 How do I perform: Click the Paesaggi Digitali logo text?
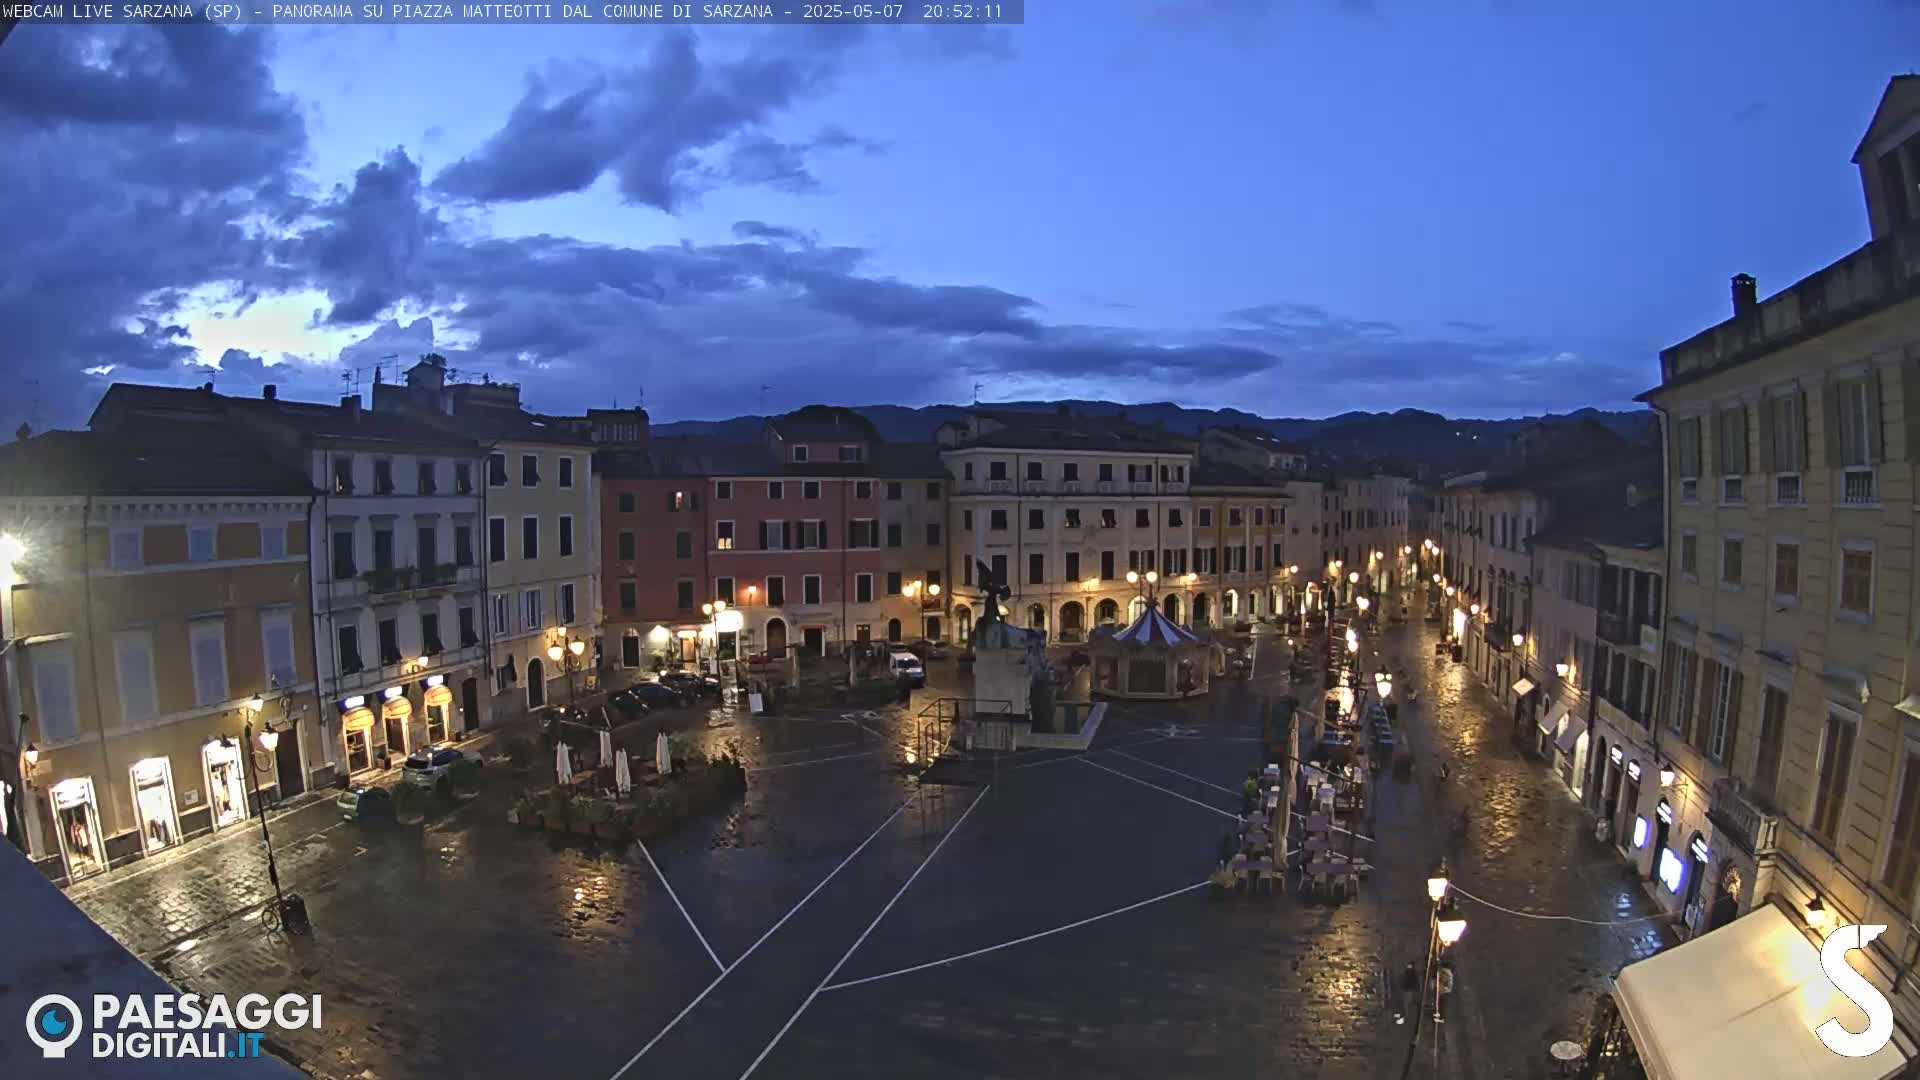tap(206, 1026)
